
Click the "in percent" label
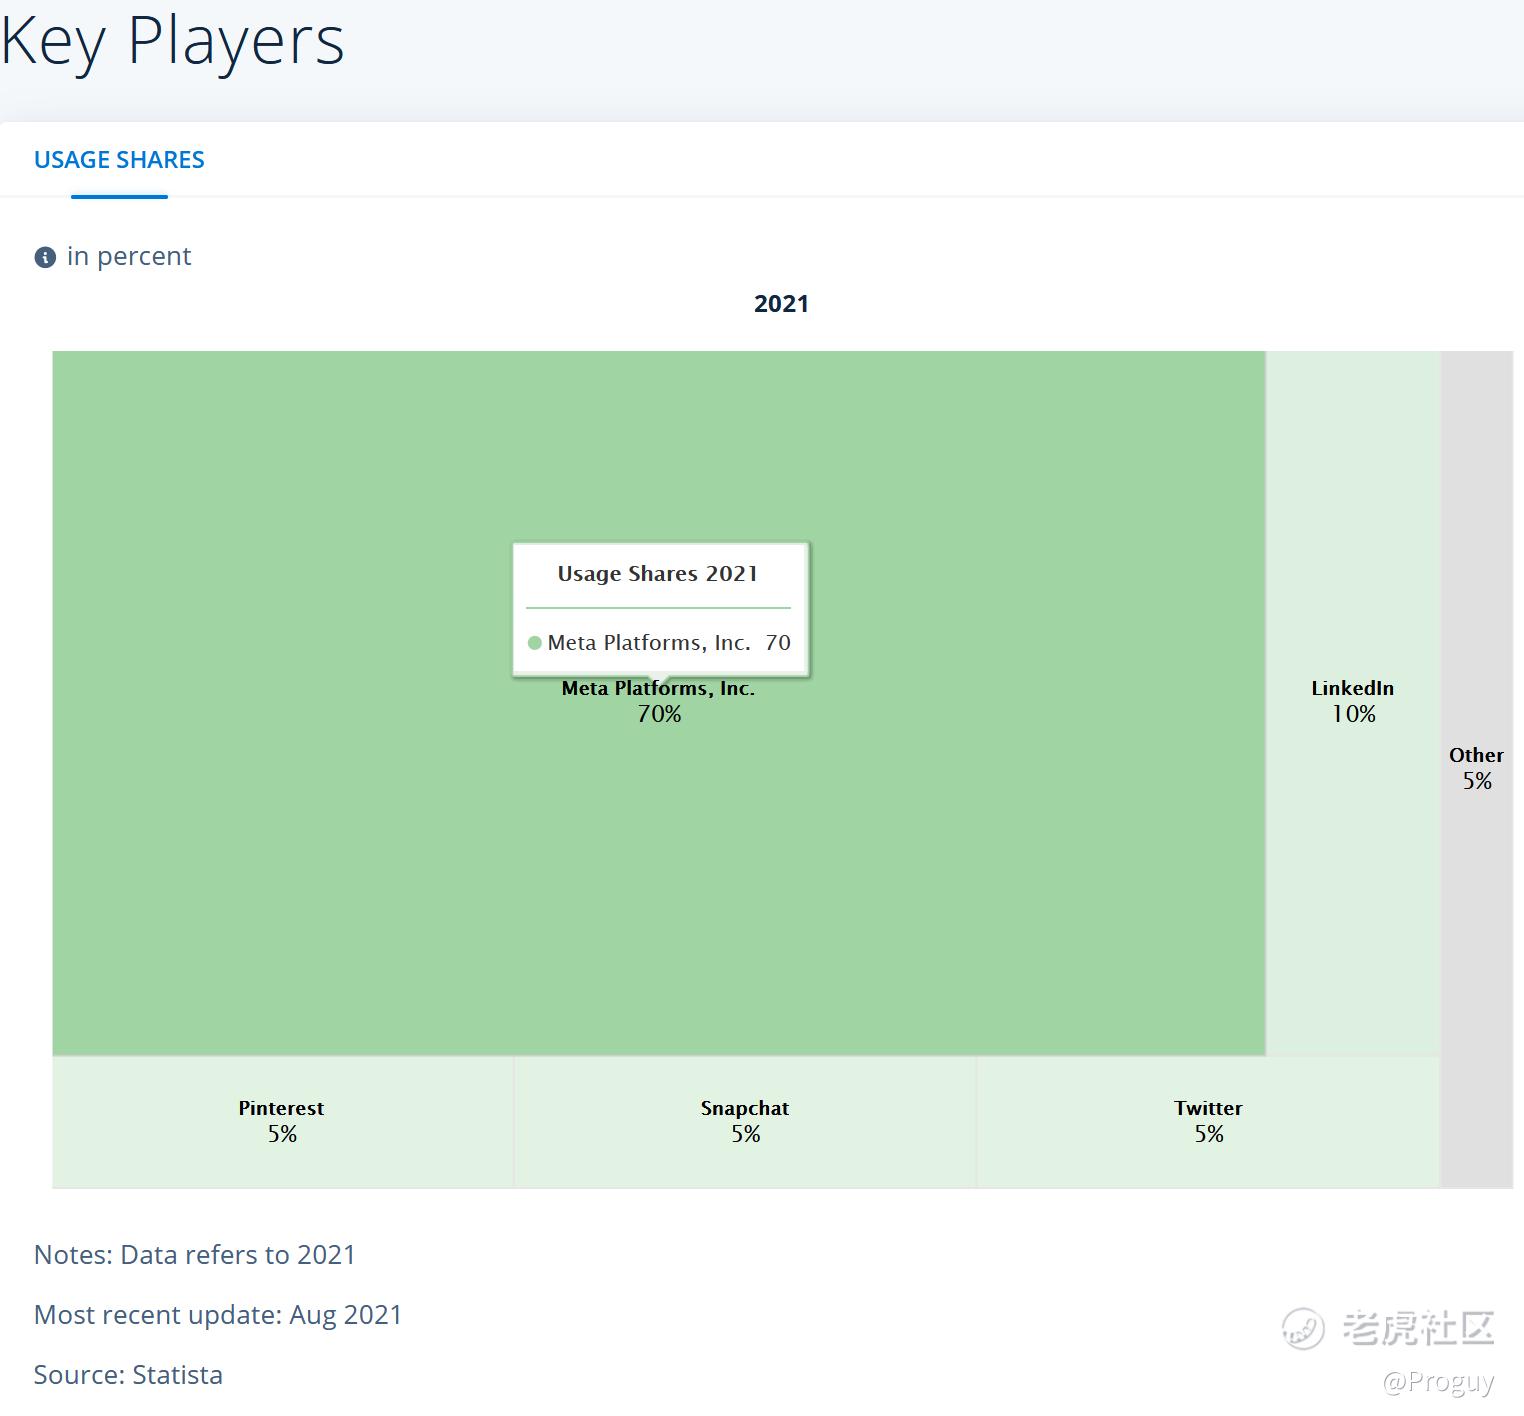click(x=129, y=257)
